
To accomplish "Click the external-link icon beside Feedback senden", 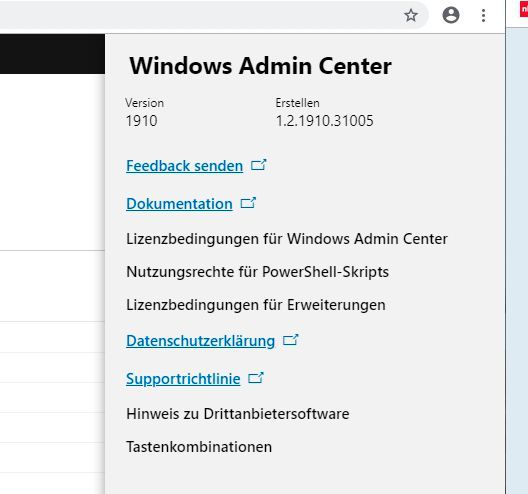I will coord(259,165).
